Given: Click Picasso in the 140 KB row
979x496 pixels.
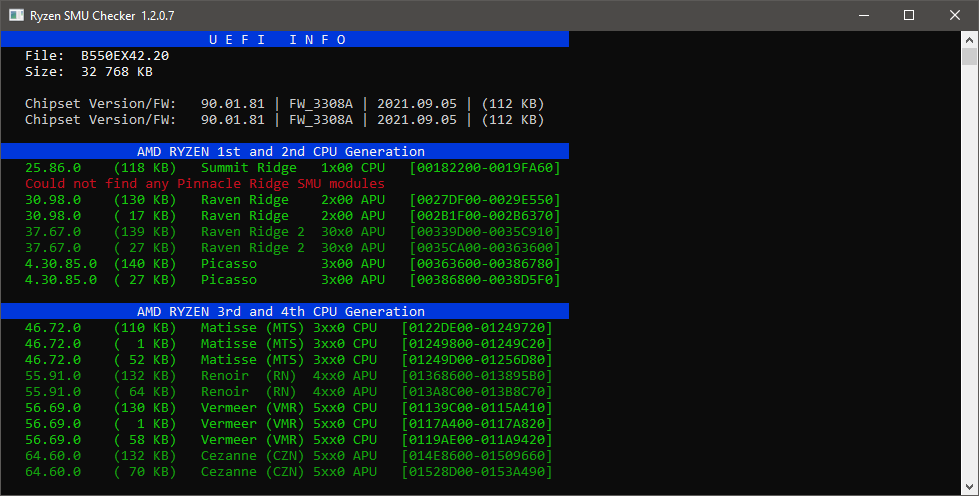Looking at the screenshot, I should point(229,264).
